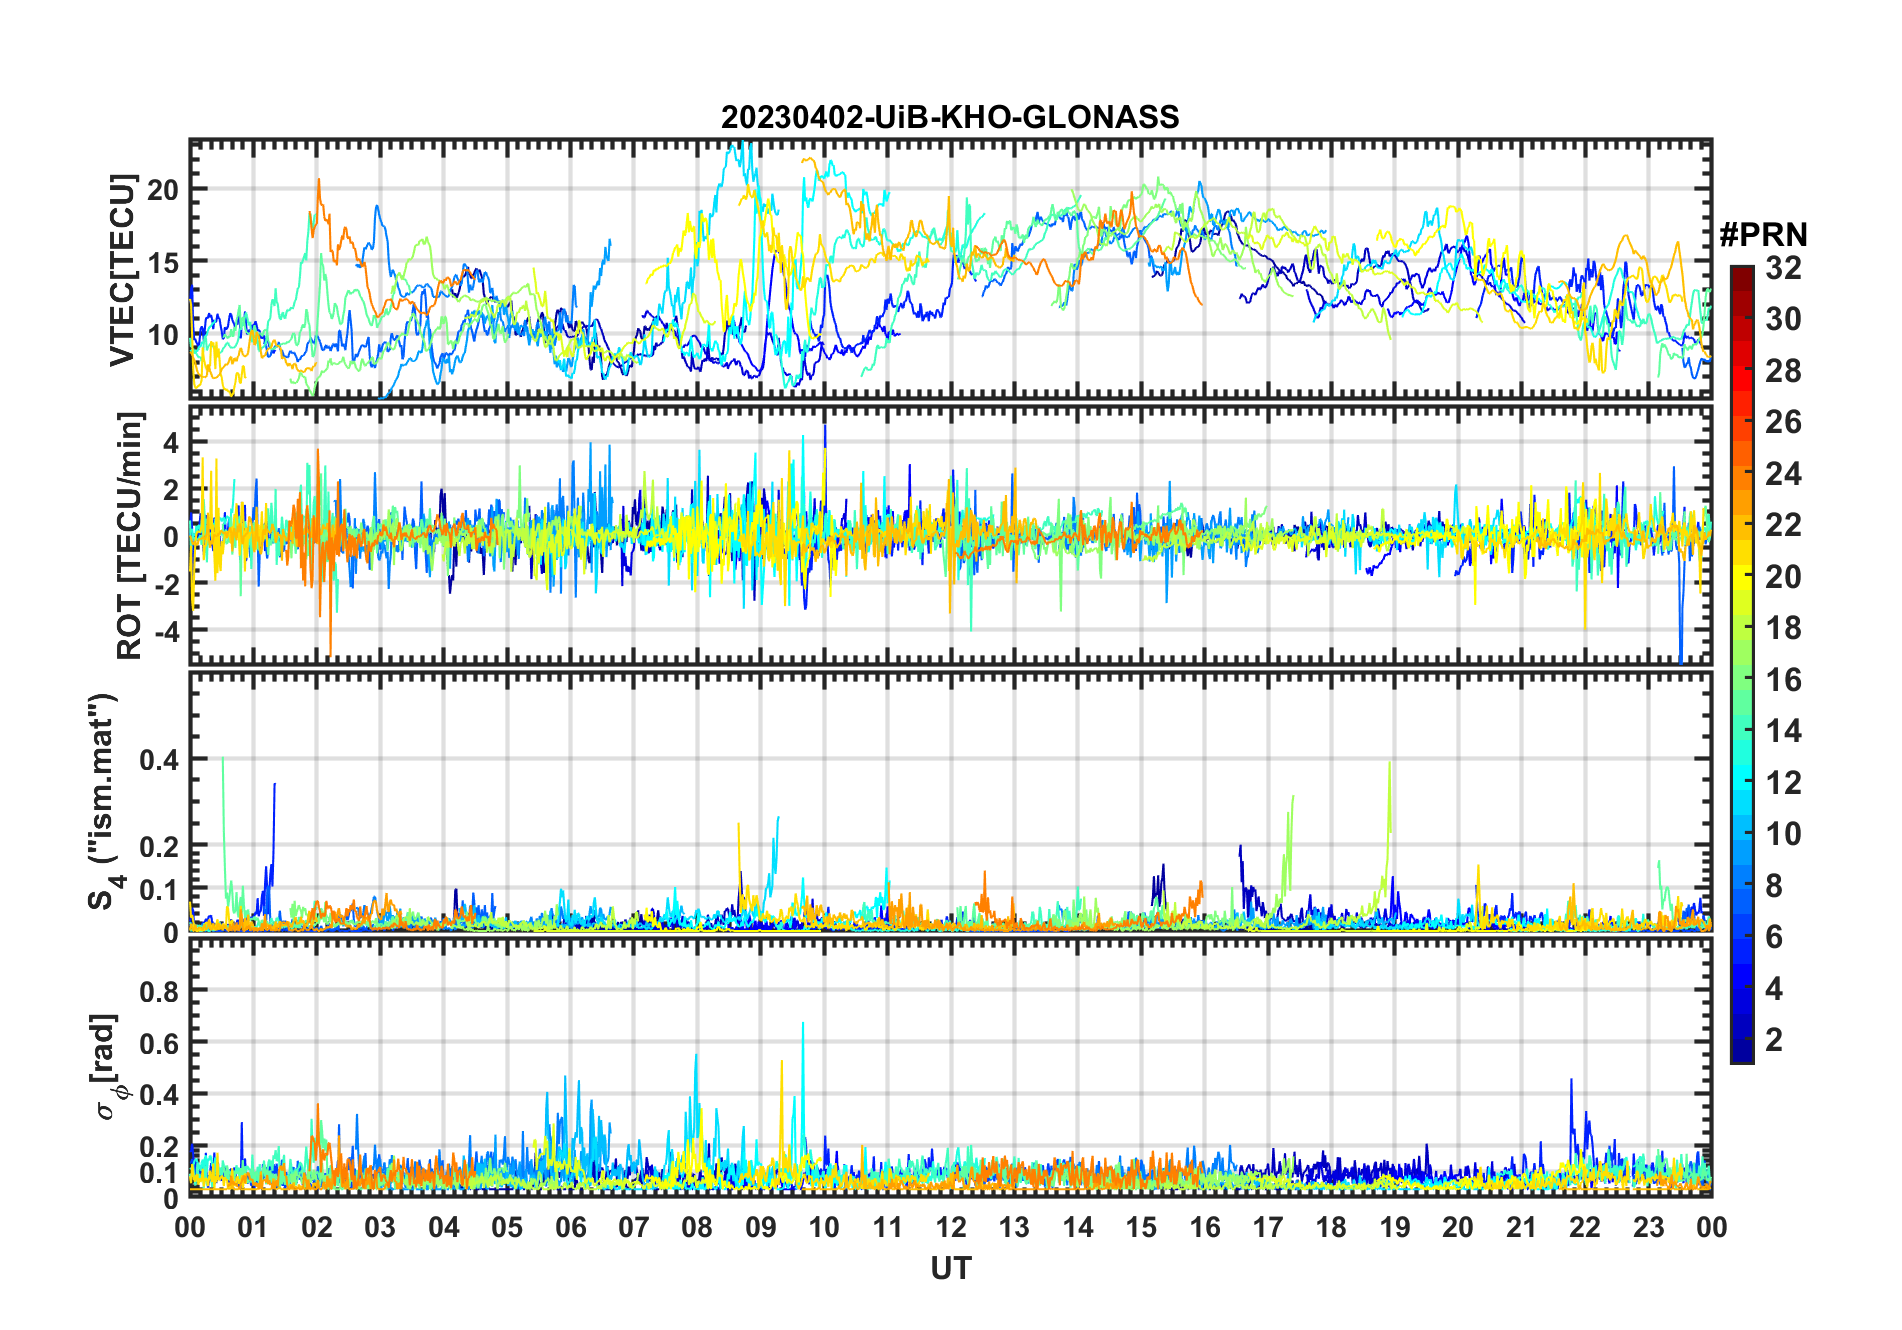
Task: Click the ROT [TECU/min] y-axis label
Action: (129, 535)
